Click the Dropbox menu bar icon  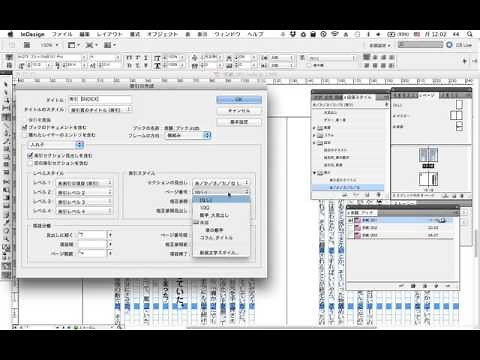pyautogui.click(x=293, y=34)
